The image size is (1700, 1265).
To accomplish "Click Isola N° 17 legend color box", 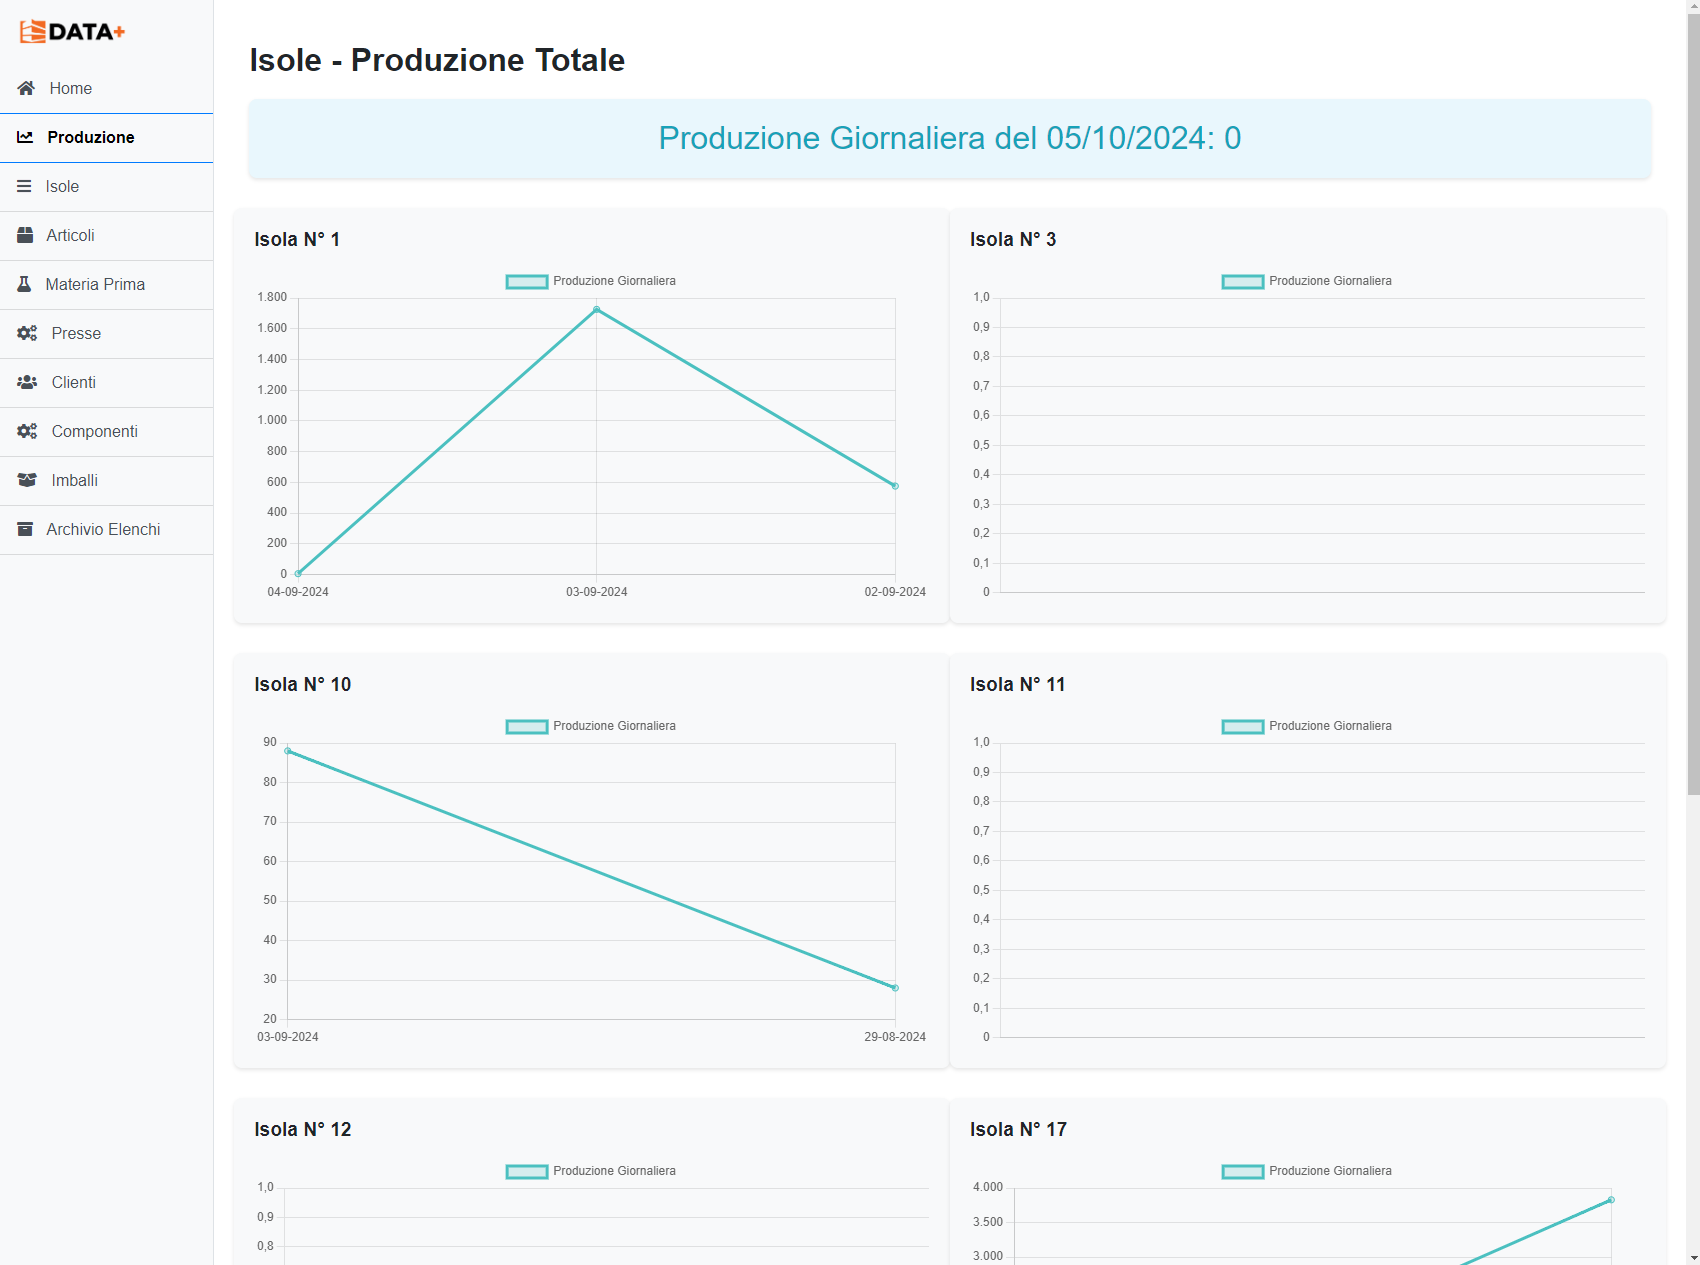I will click(1243, 1172).
